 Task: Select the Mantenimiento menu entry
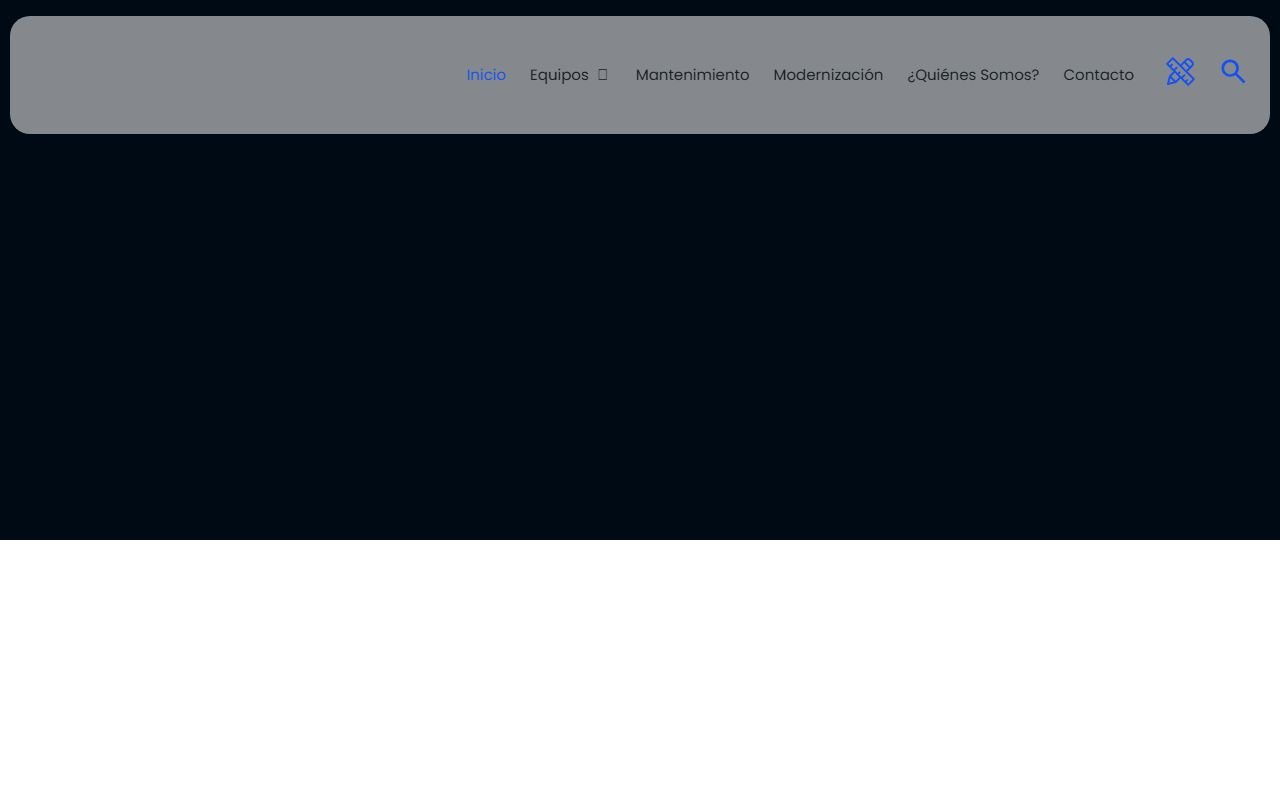[692, 75]
